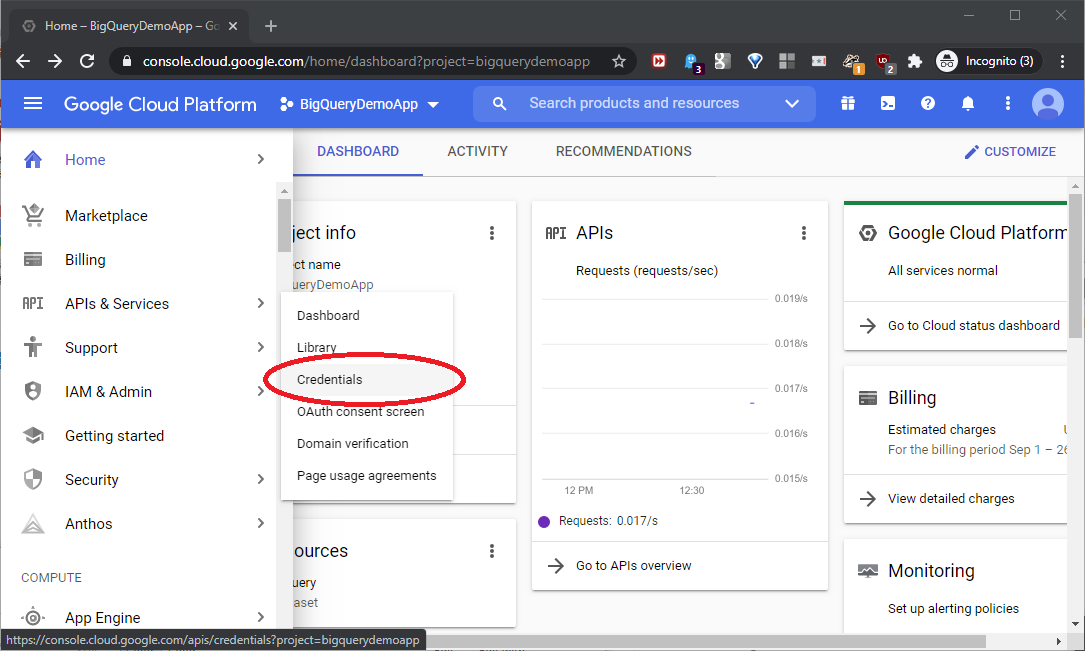
Task: Open the APIs card three-dot menu
Action: tap(803, 233)
